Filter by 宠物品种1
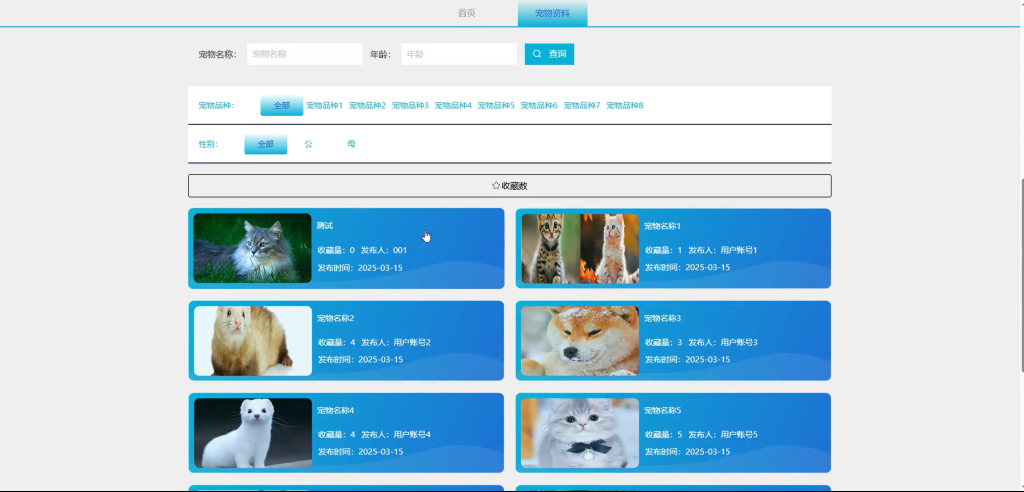 pyautogui.click(x=325, y=105)
